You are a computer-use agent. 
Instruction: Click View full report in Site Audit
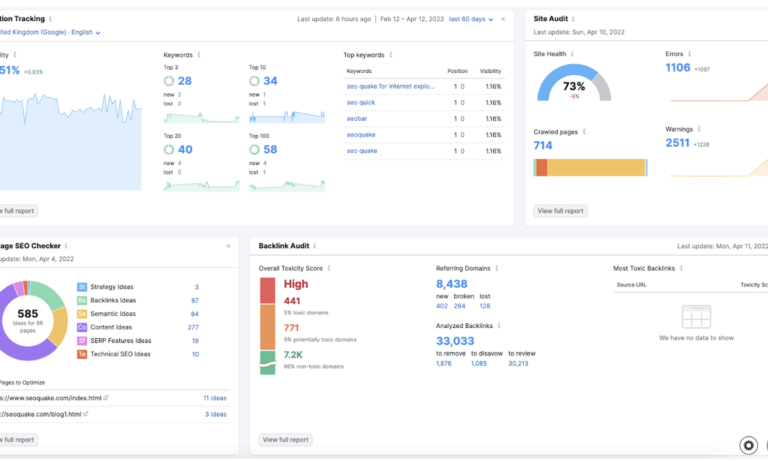tap(561, 211)
